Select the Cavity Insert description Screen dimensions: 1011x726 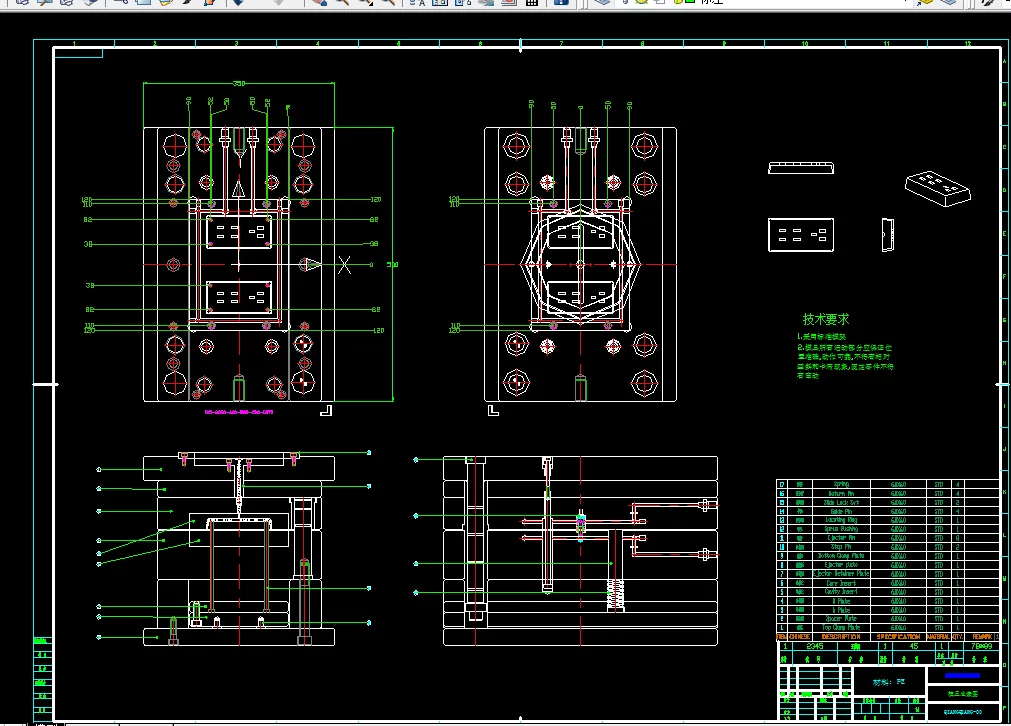point(841,591)
